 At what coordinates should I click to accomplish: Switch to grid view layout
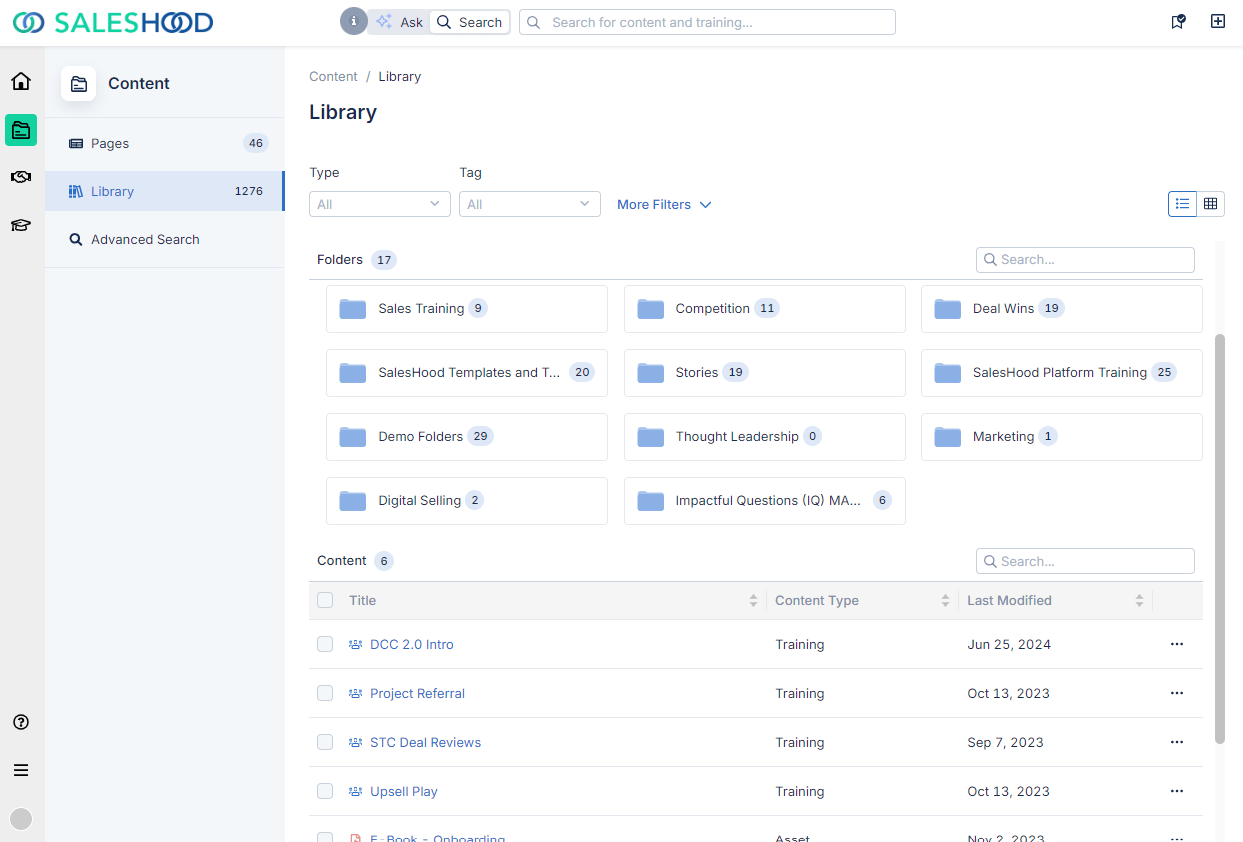point(1211,204)
